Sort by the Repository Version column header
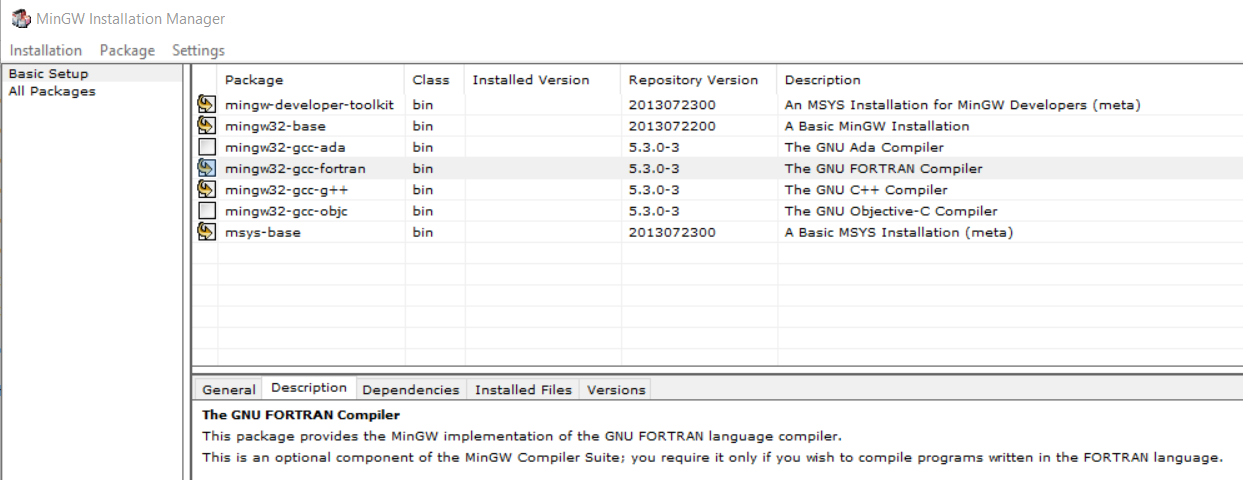1243x480 pixels. [693, 80]
